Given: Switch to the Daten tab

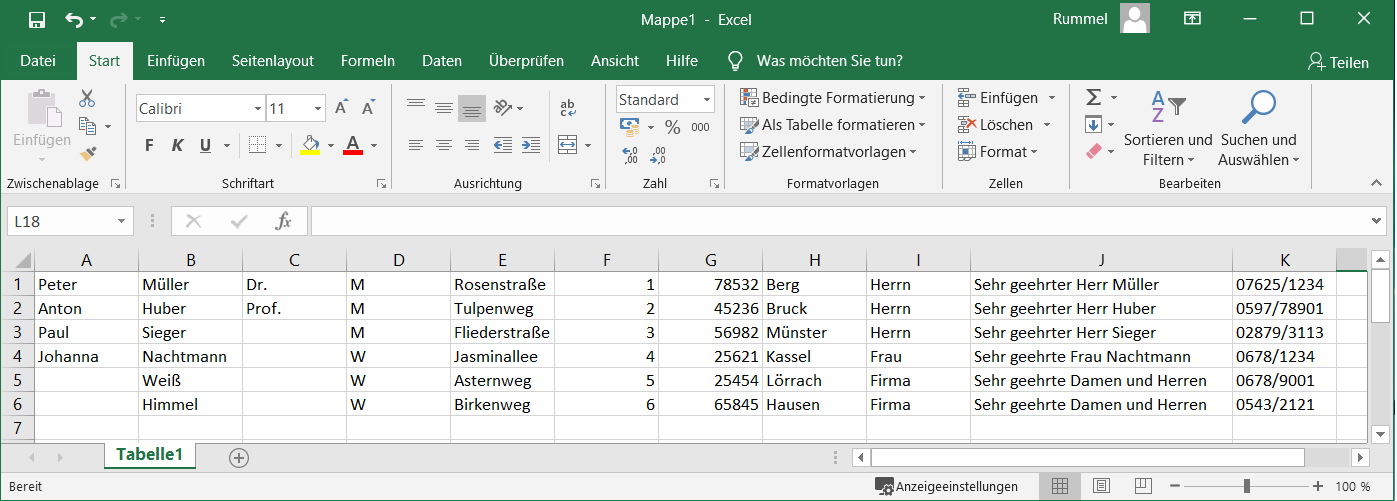Looking at the screenshot, I should [x=442, y=61].
